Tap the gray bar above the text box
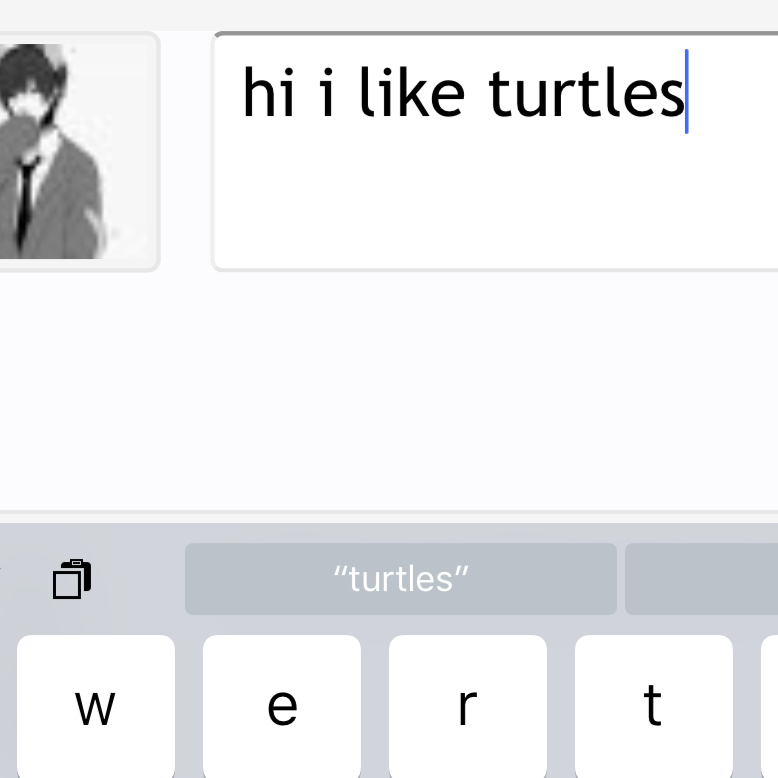The height and width of the screenshot is (778, 778). 389,15
